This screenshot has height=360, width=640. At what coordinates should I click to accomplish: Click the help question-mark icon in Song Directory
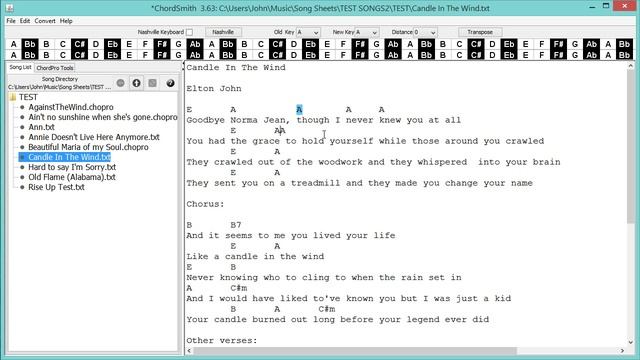[x=170, y=83]
